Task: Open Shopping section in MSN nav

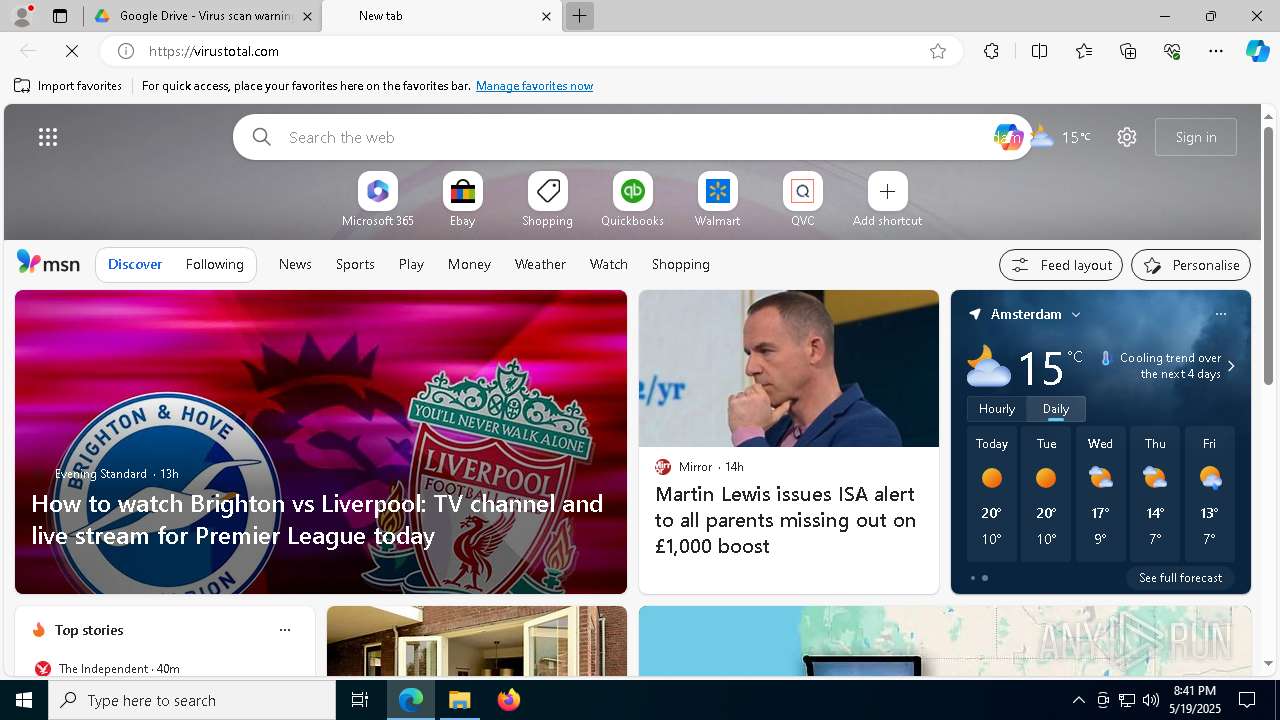Action: (x=680, y=264)
